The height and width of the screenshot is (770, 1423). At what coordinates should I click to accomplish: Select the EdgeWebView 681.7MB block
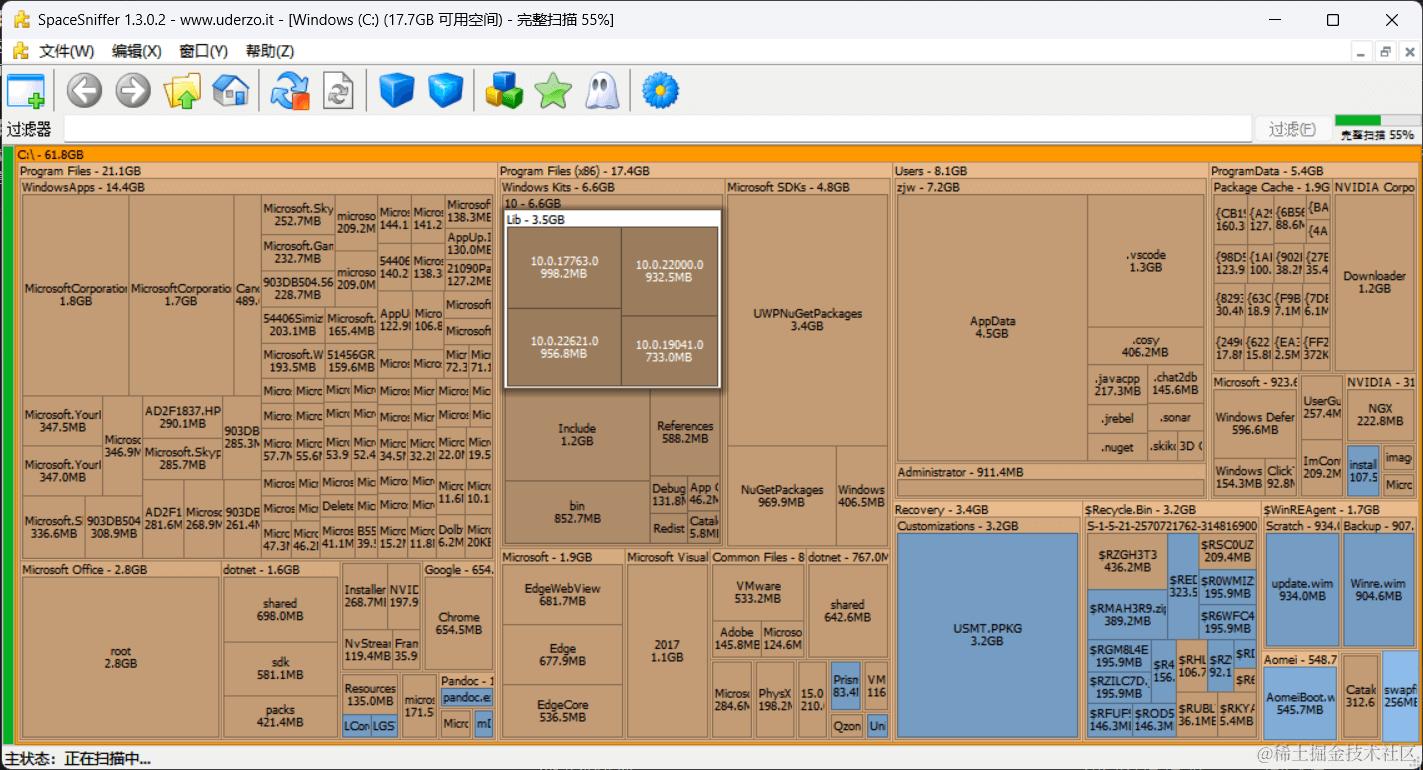[x=562, y=595]
